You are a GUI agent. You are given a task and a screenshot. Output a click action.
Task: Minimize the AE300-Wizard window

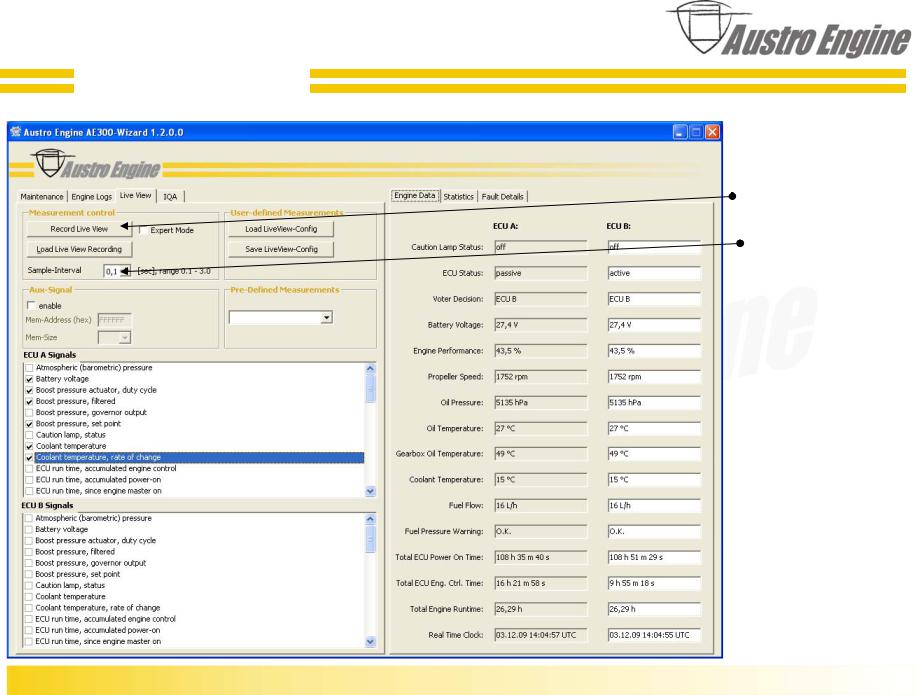(x=680, y=132)
